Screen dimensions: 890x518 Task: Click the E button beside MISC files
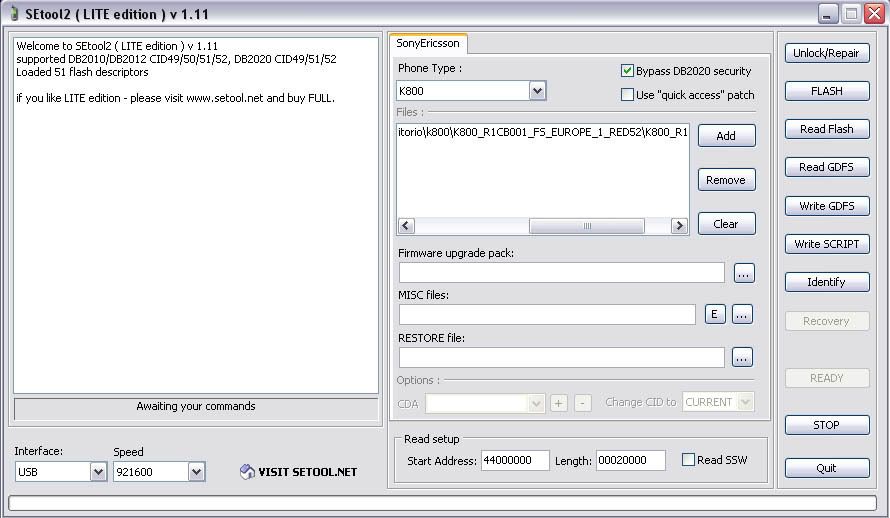tap(715, 314)
